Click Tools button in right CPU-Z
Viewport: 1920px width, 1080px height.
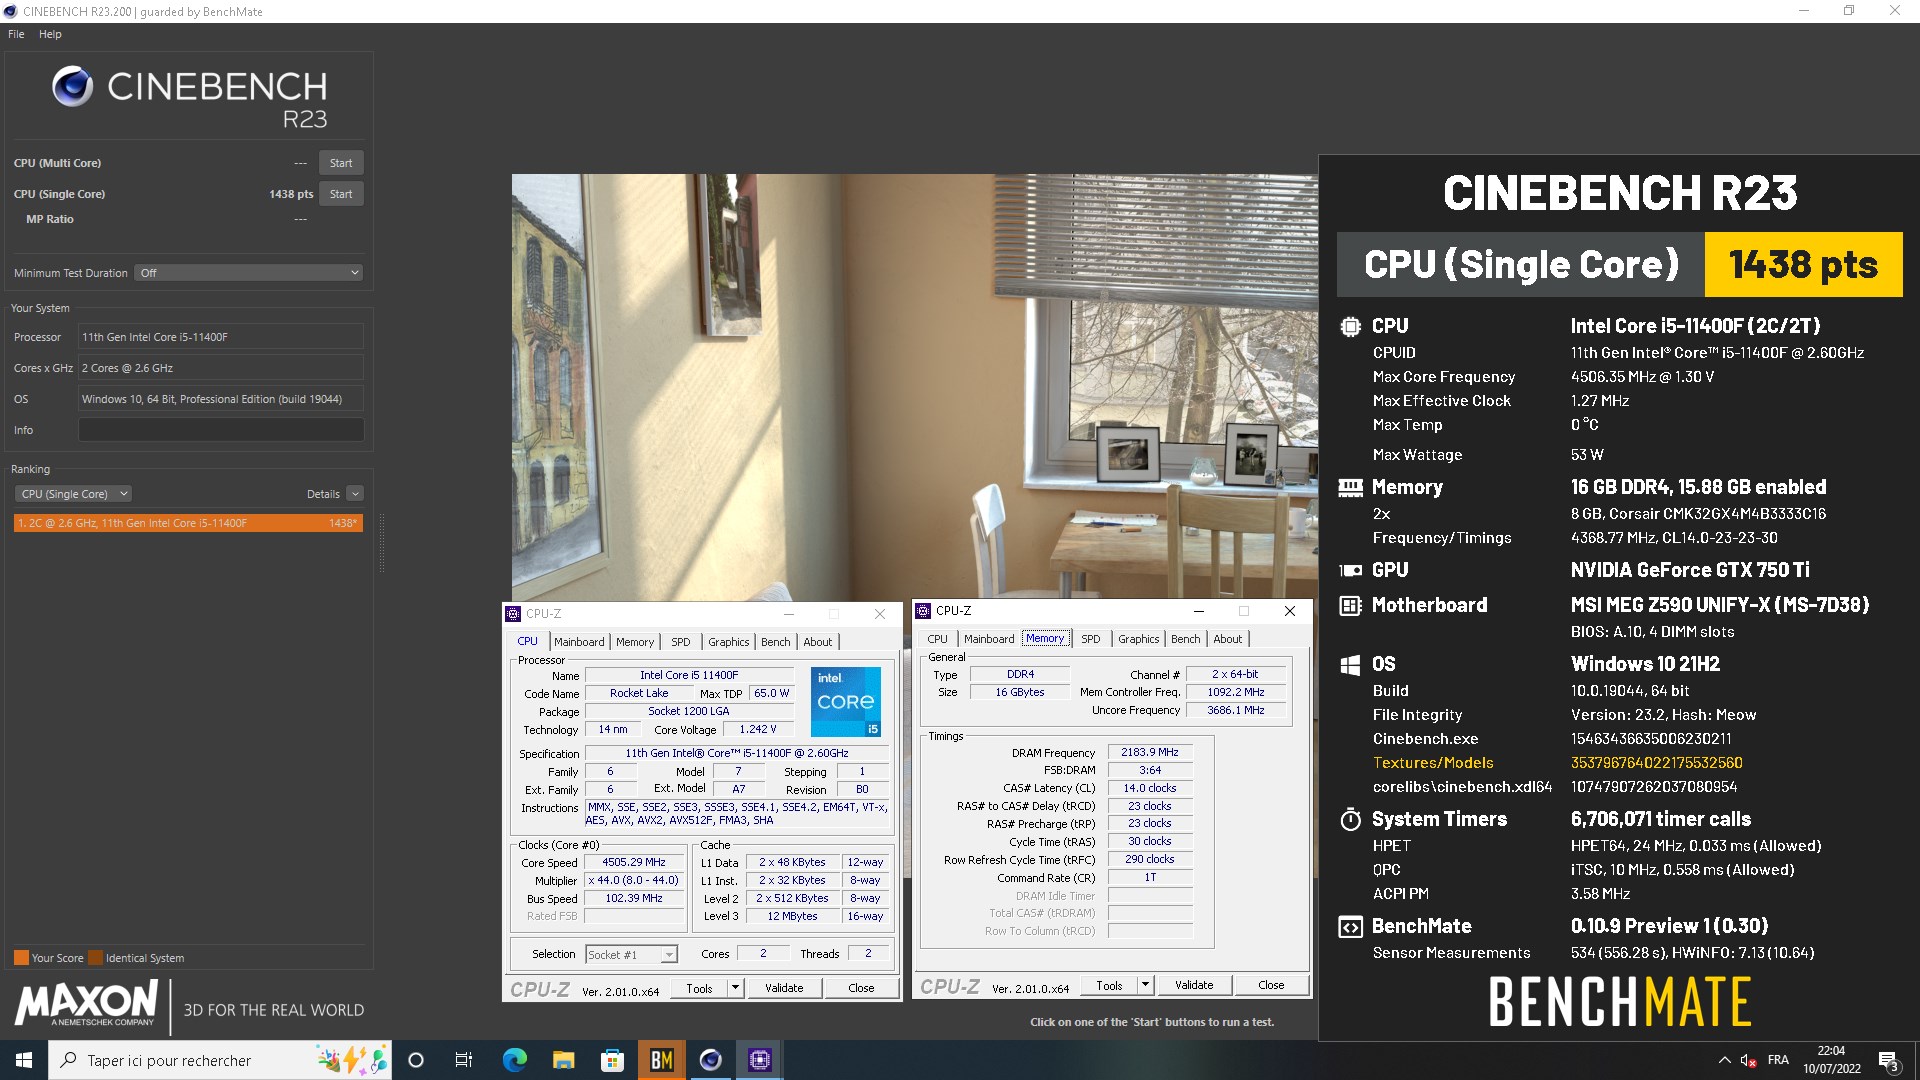pos(1109,985)
